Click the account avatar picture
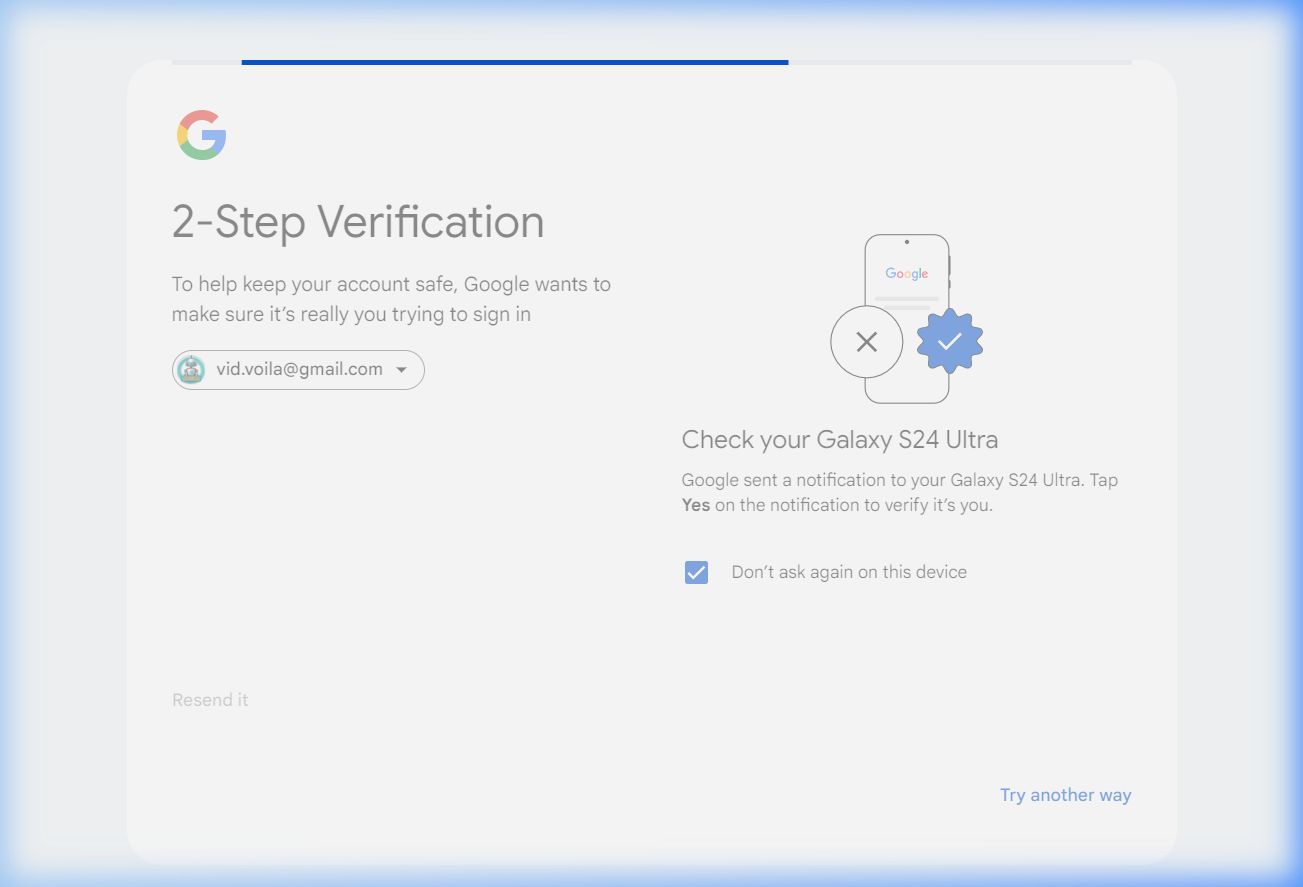Screen dimensions: 1303x887 [x=190, y=370]
